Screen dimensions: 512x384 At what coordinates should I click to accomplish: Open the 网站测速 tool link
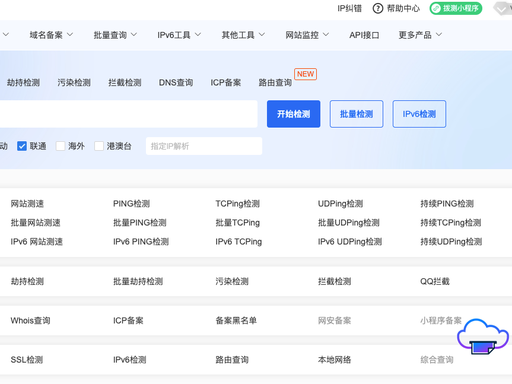coord(27,204)
